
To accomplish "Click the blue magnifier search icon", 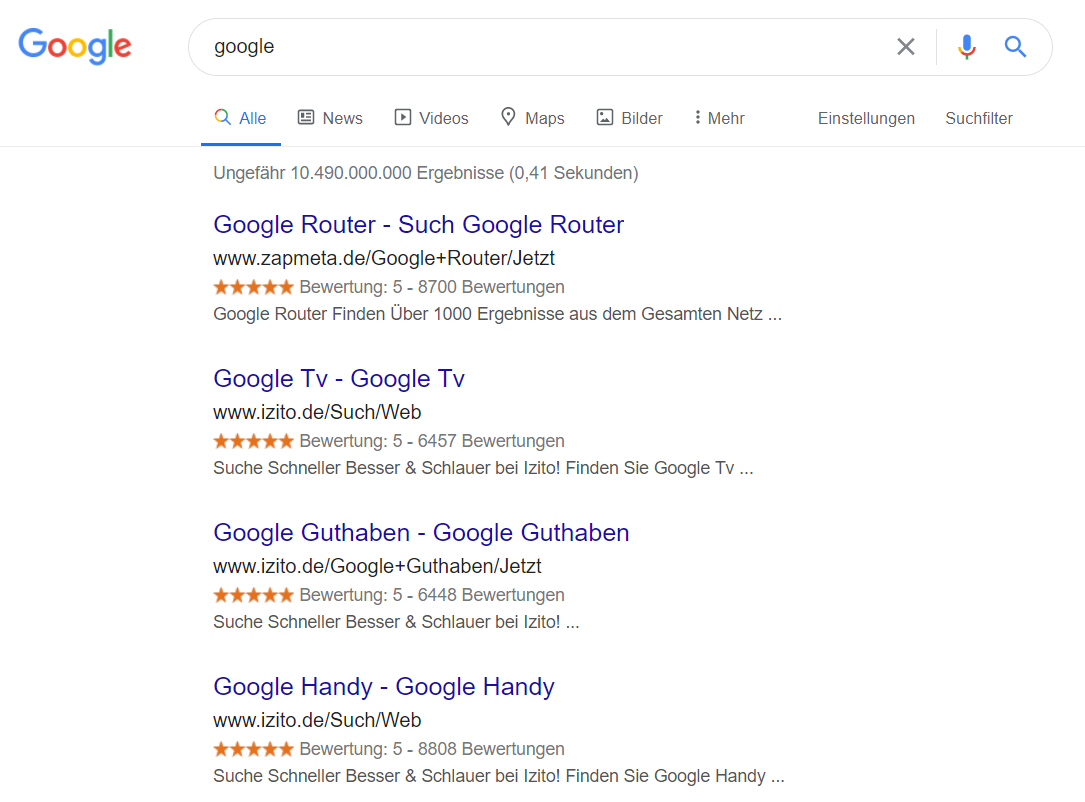I will pos(1015,47).
